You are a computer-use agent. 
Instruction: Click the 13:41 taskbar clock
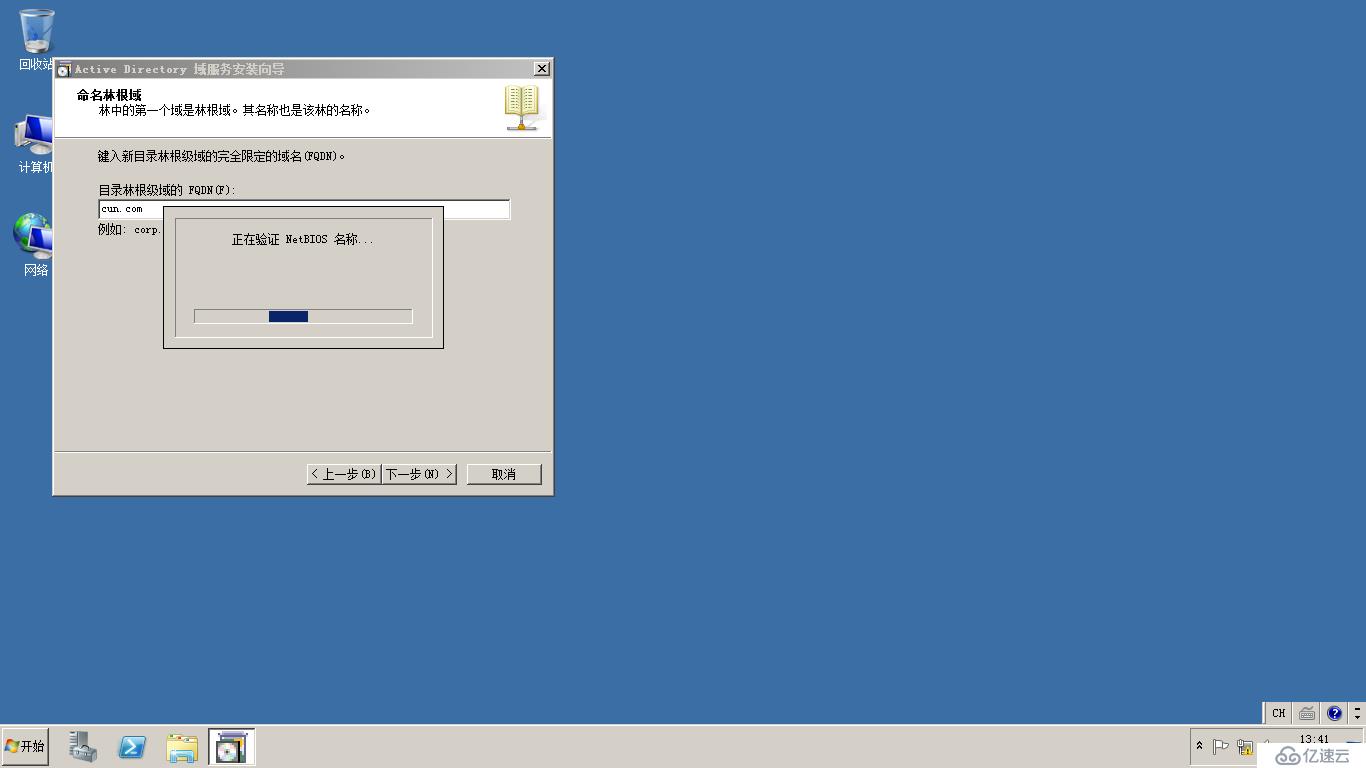pos(1314,740)
